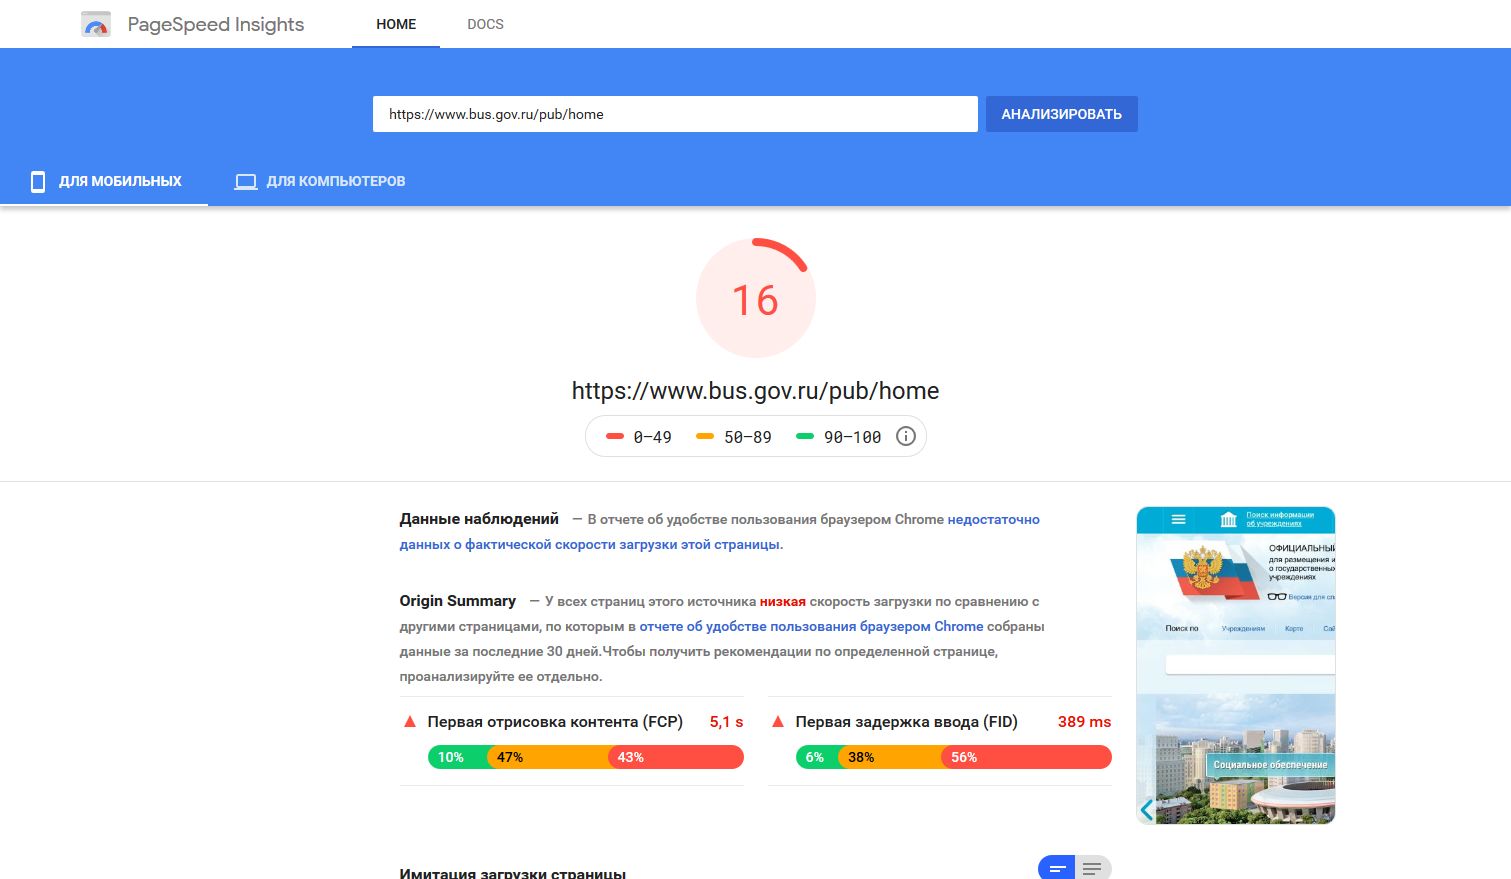Click the PageSpeed Insights title text
The height and width of the screenshot is (879, 1511).
pos(216,24)
